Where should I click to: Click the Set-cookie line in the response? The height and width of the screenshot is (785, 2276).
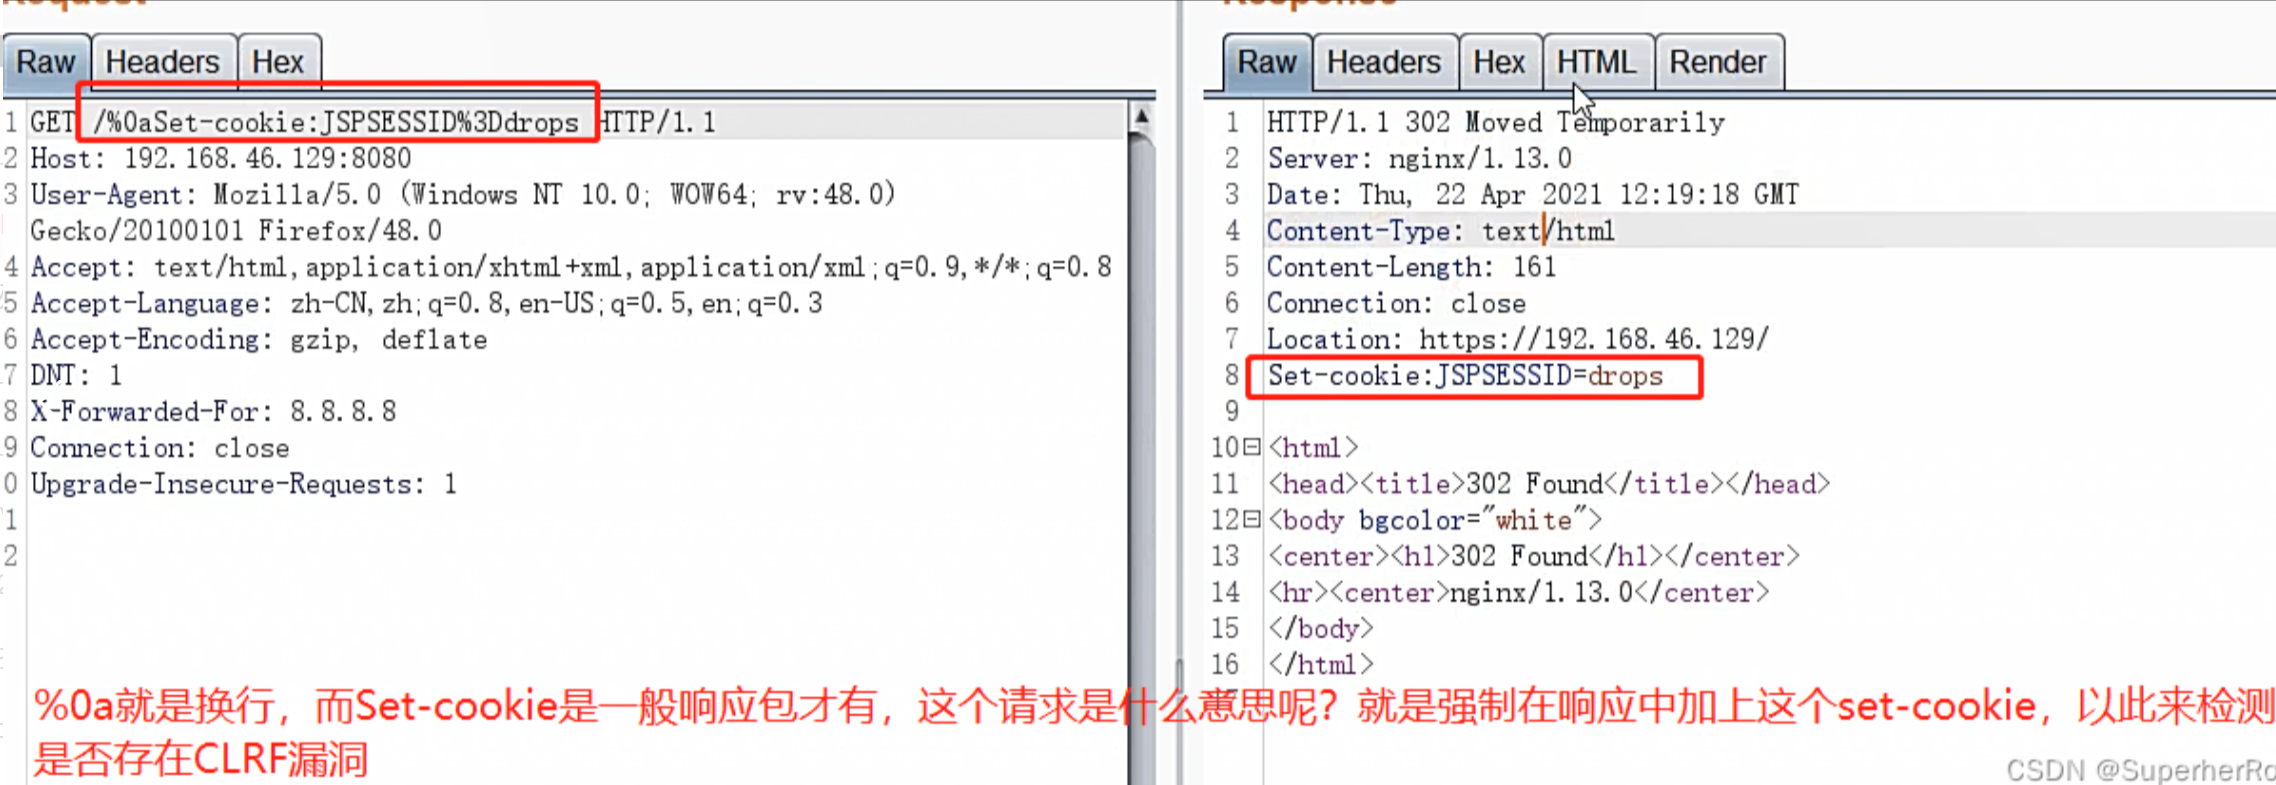point(1465,376)
